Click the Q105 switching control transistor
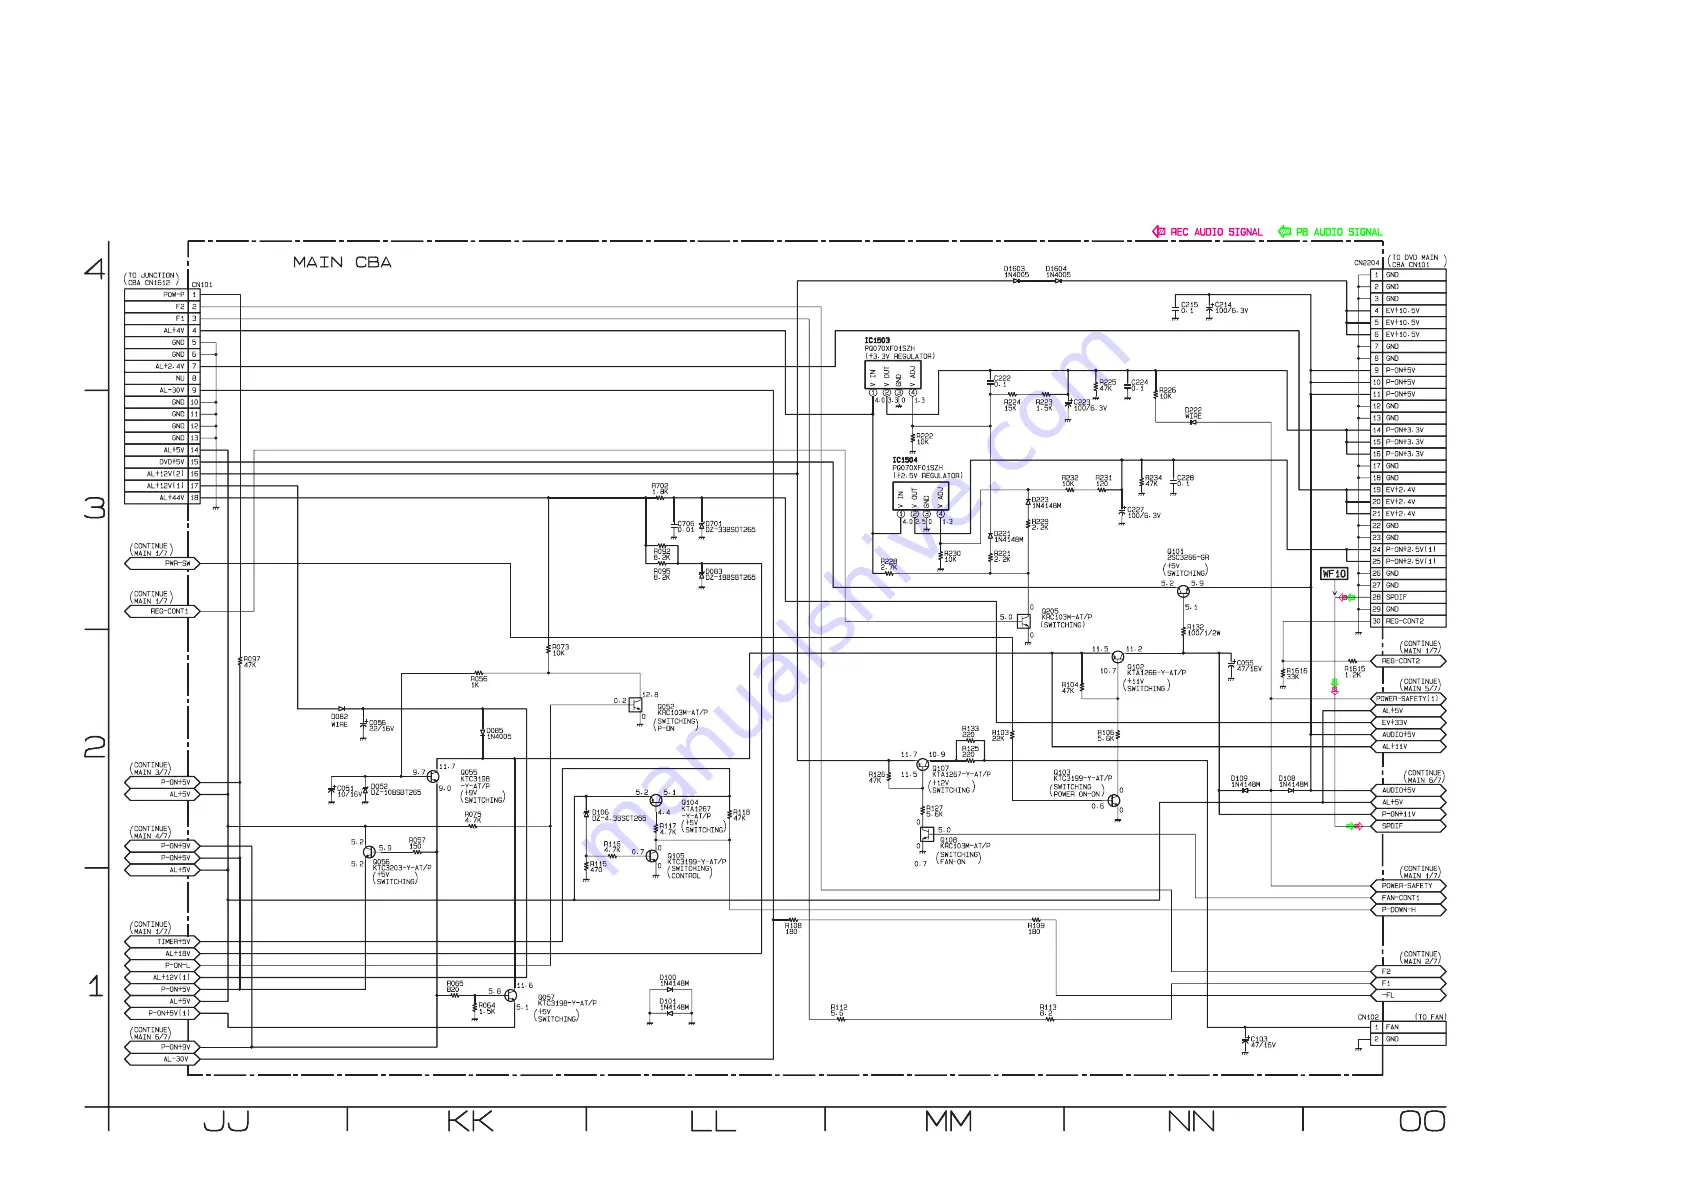 pos(651,857)
